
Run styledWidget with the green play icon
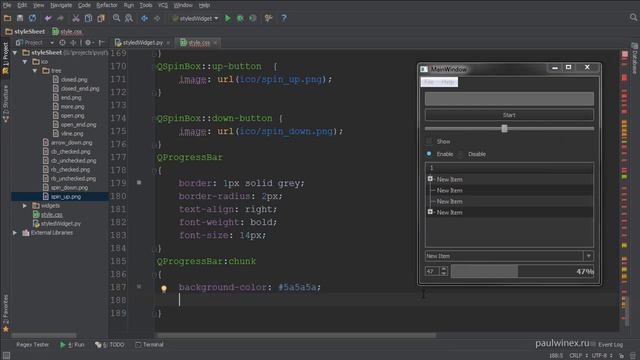click(x=228, y=18)
